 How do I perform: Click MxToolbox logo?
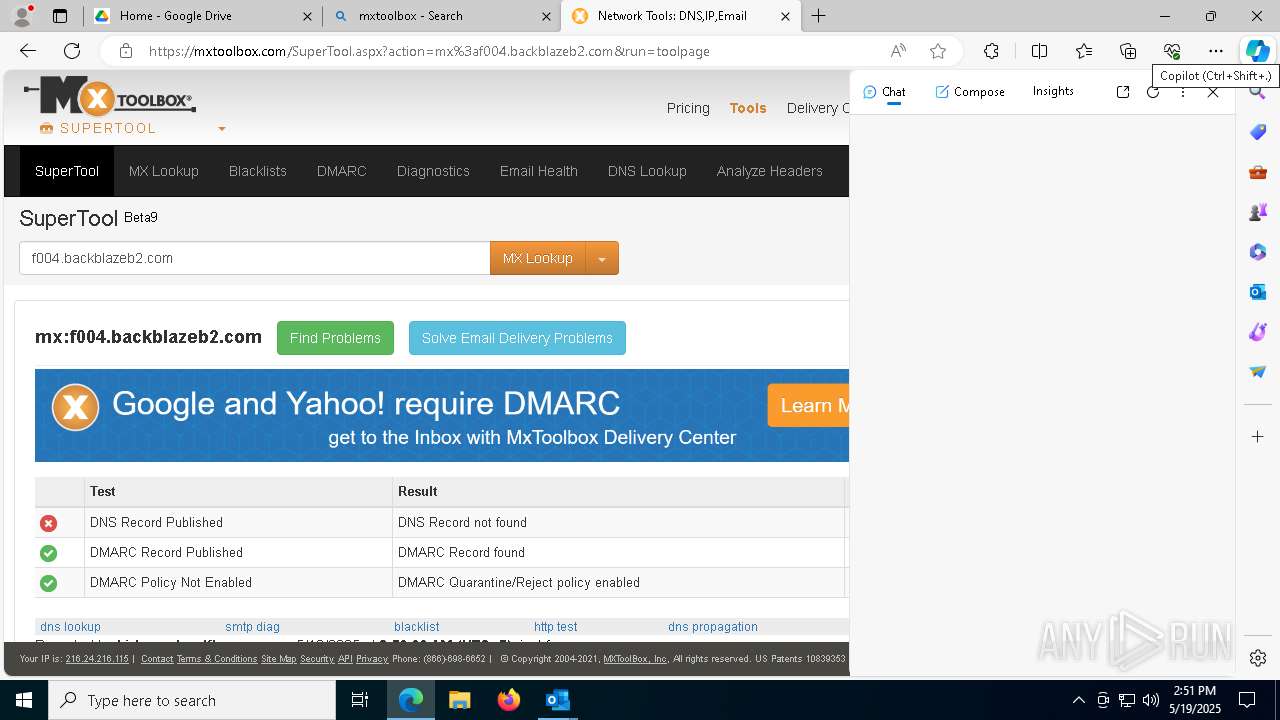[x=110, y=98]
